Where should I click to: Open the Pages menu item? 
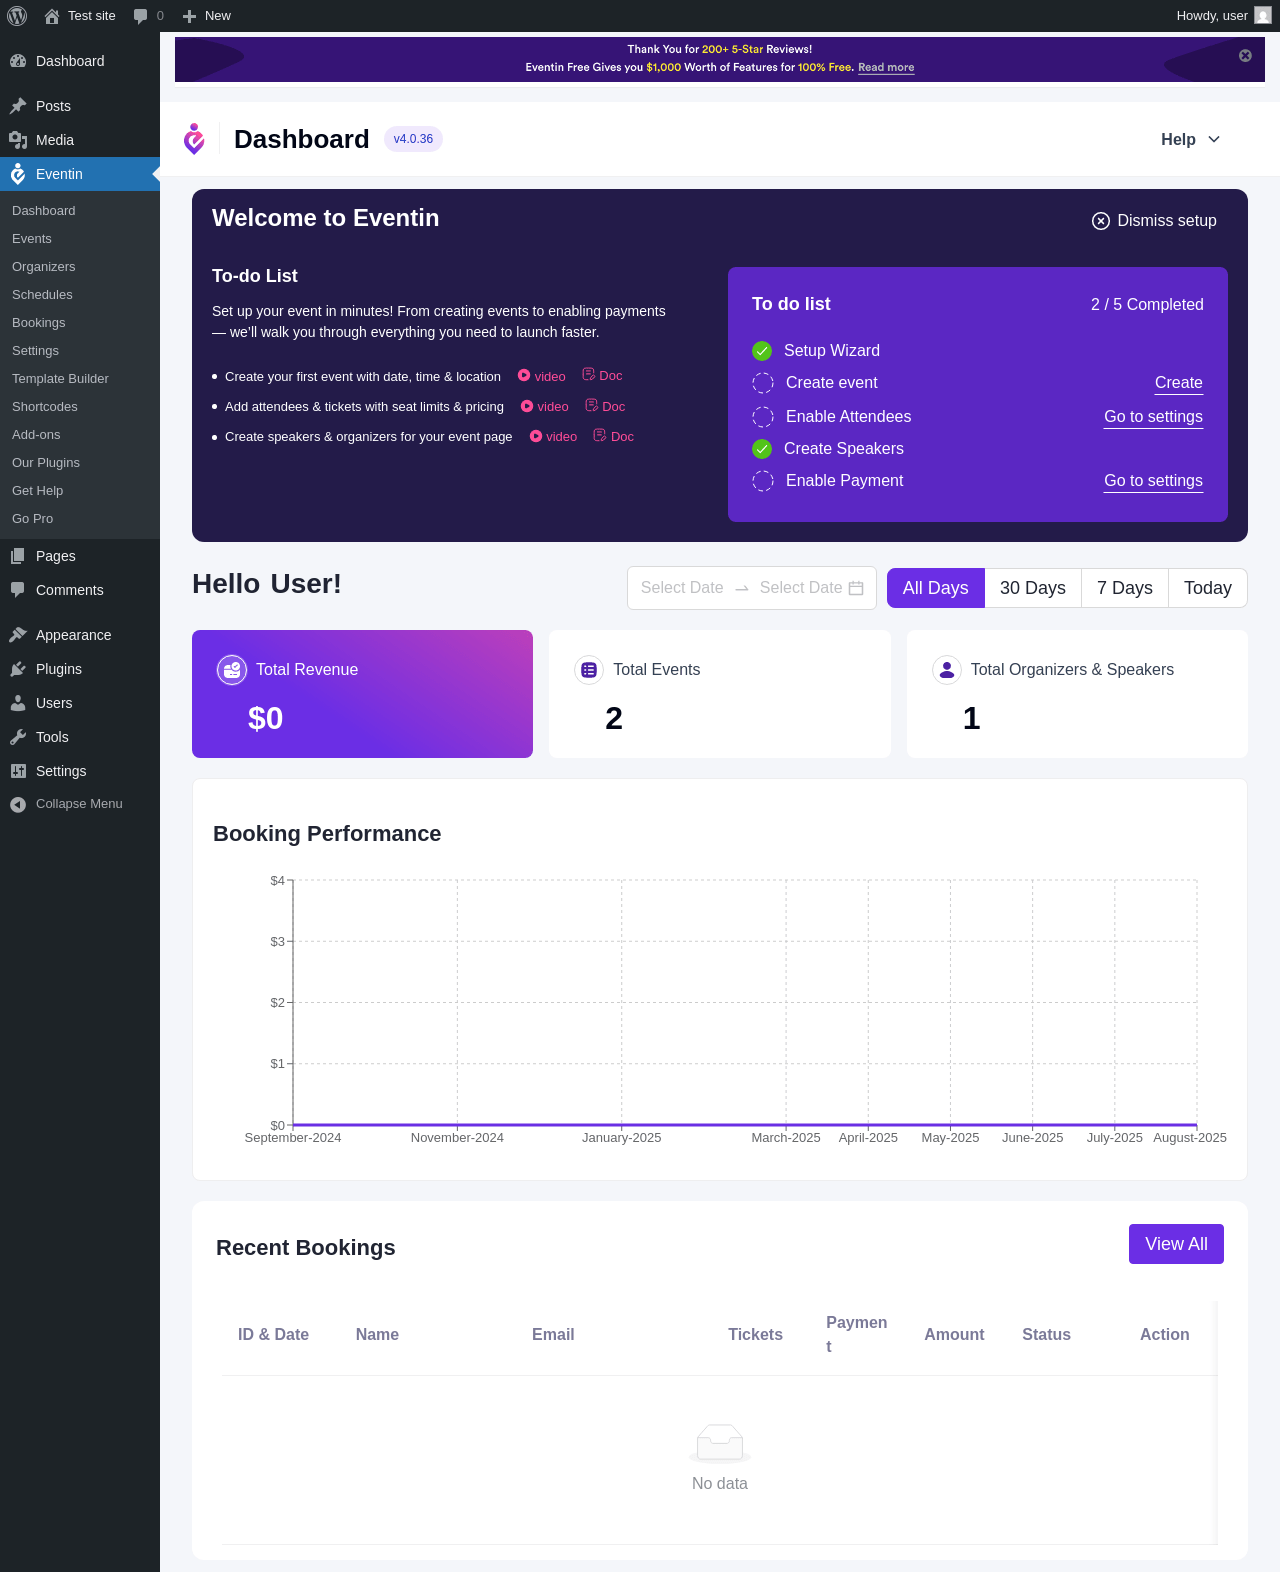tap(80, 556)
